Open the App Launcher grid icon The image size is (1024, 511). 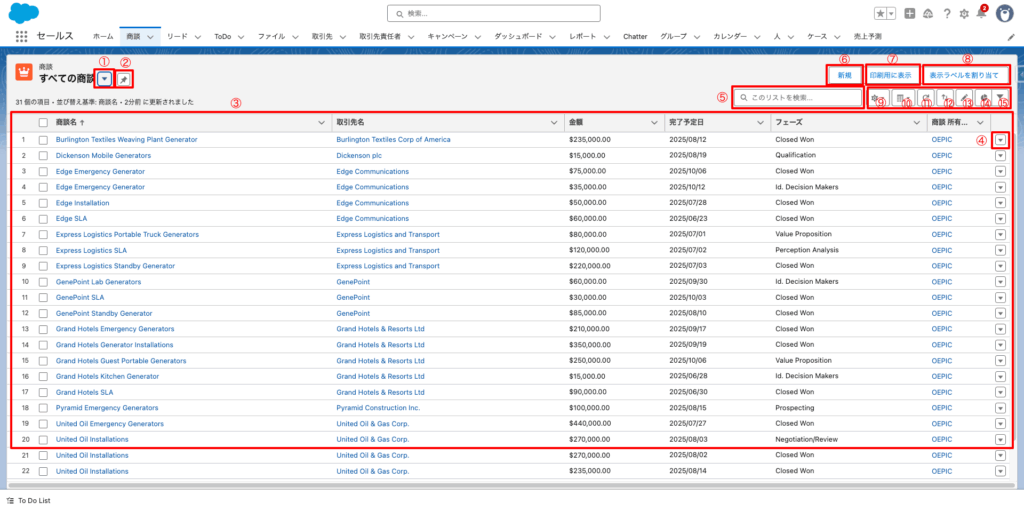(x=21, y=36)
